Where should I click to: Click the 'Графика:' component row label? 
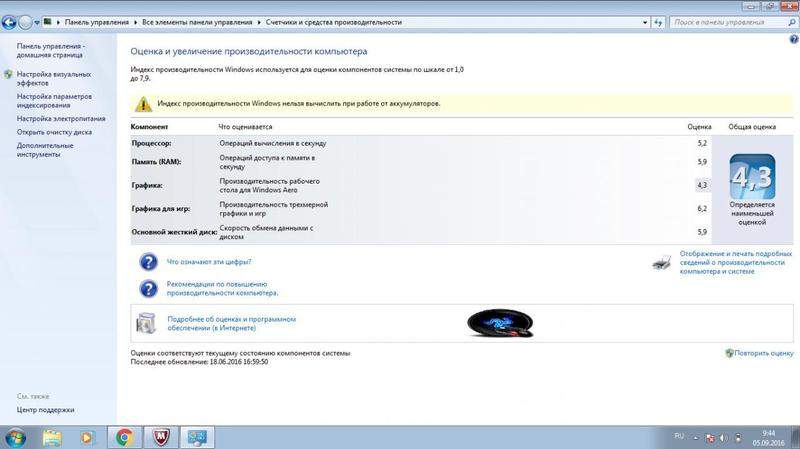(x=147, y=185)
